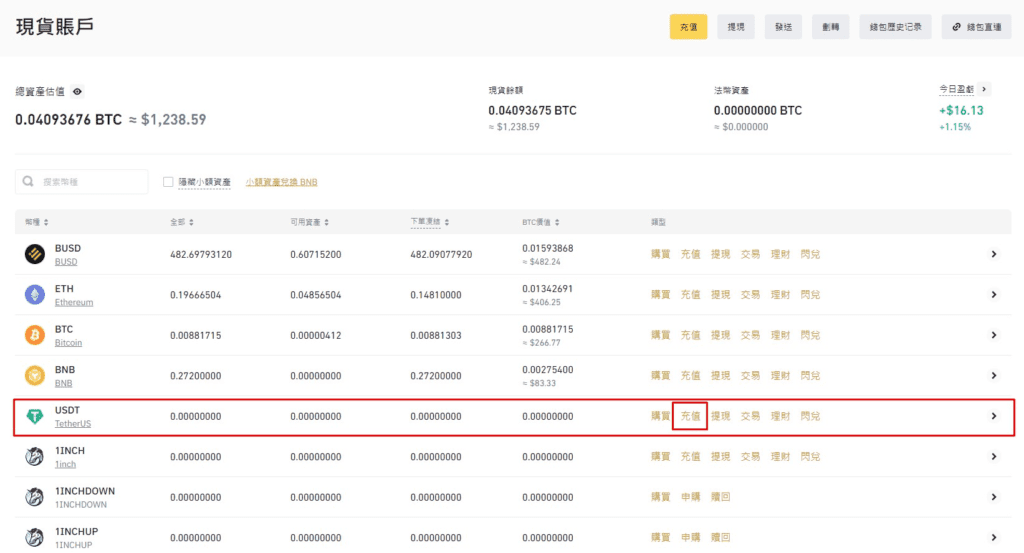Screen dimensions: 1024x553
Task: Open the underlined 1inch name link
Action: [x=65, y=464]
